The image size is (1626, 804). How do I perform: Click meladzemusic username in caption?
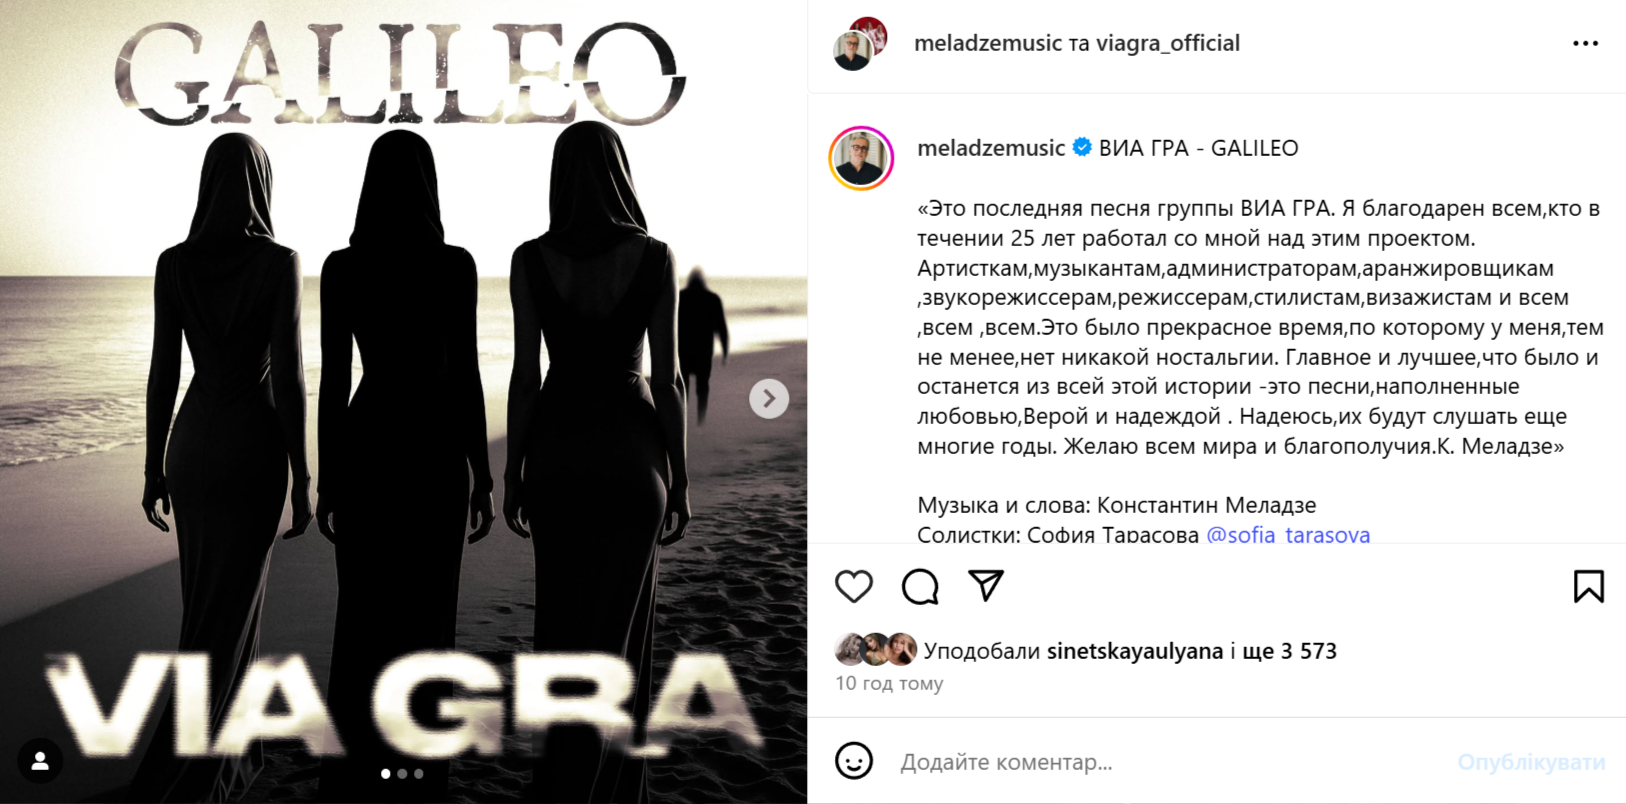click(x=991, y=148)
